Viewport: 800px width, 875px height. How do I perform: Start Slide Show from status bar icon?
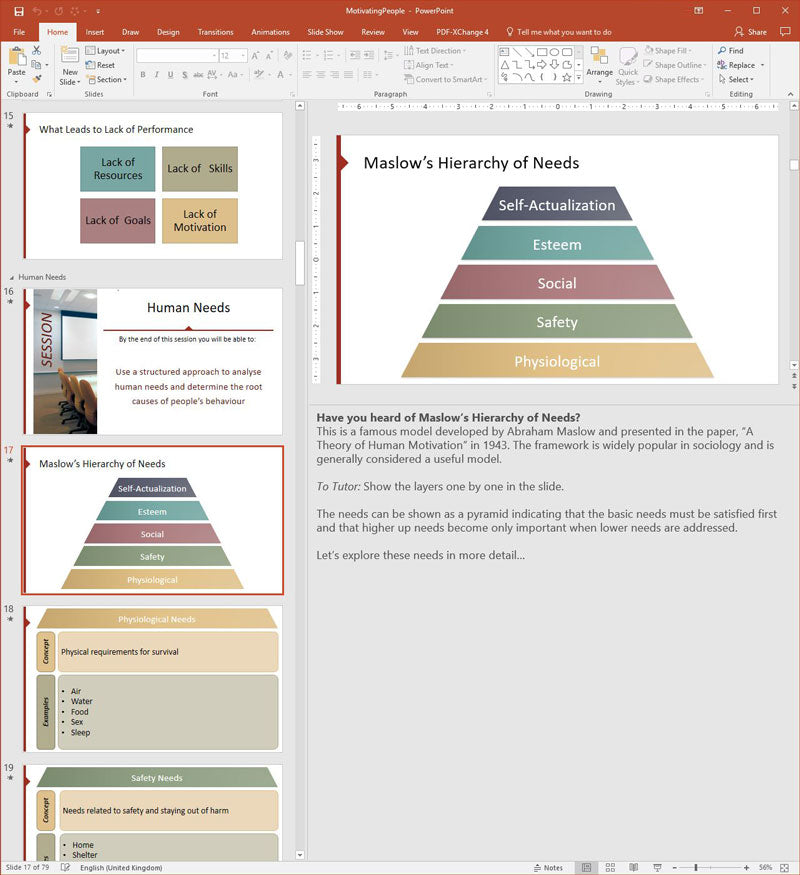657,868
